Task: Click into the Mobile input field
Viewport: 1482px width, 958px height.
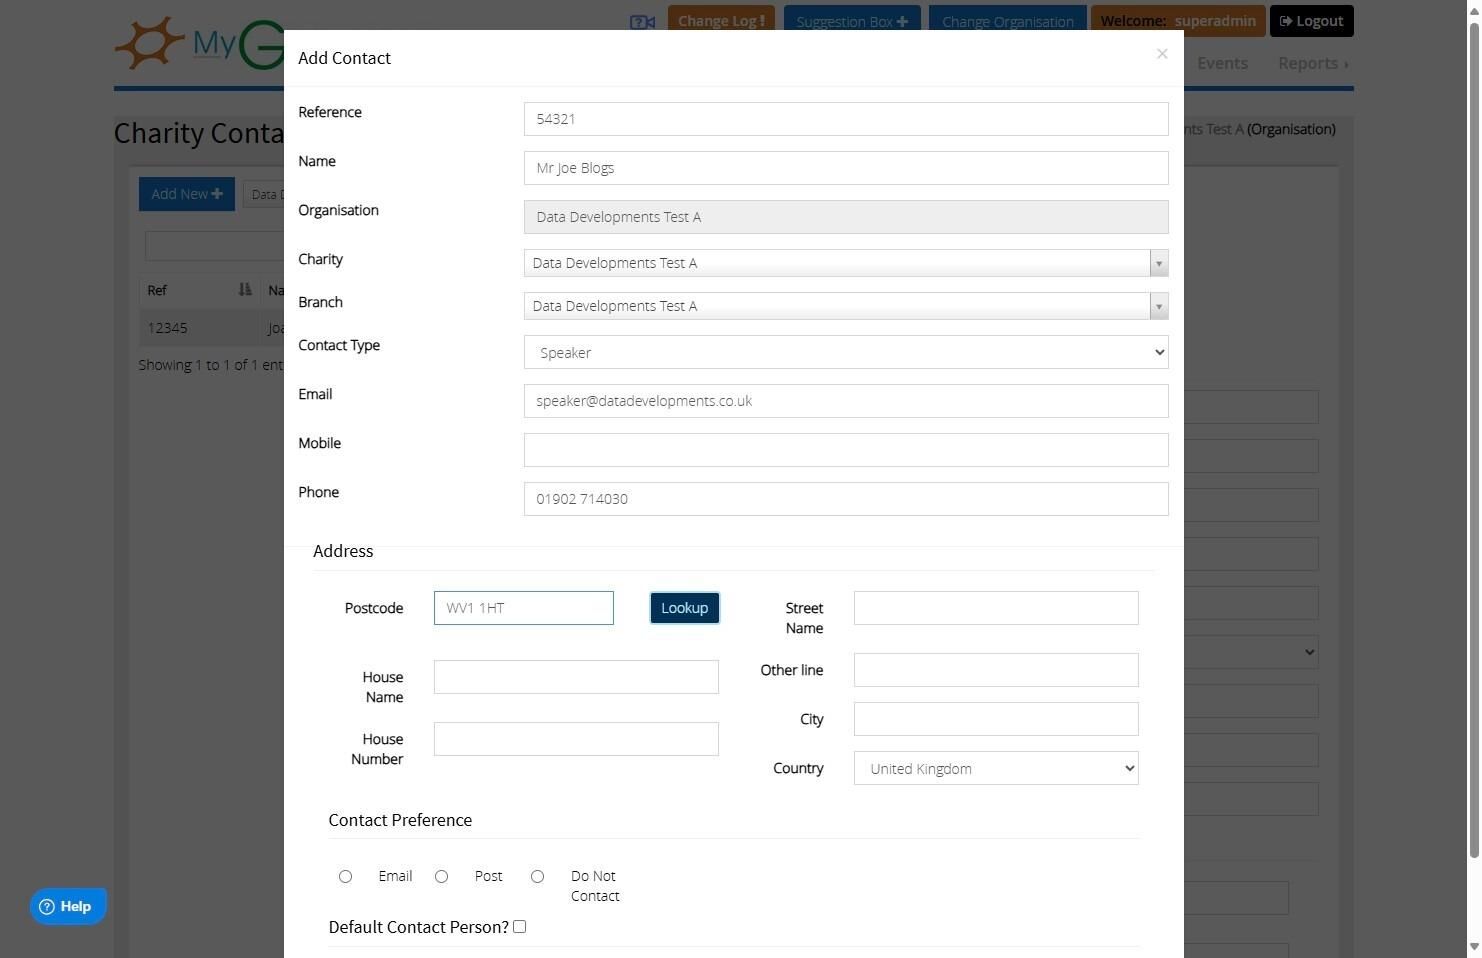Action: pos(846,450)
